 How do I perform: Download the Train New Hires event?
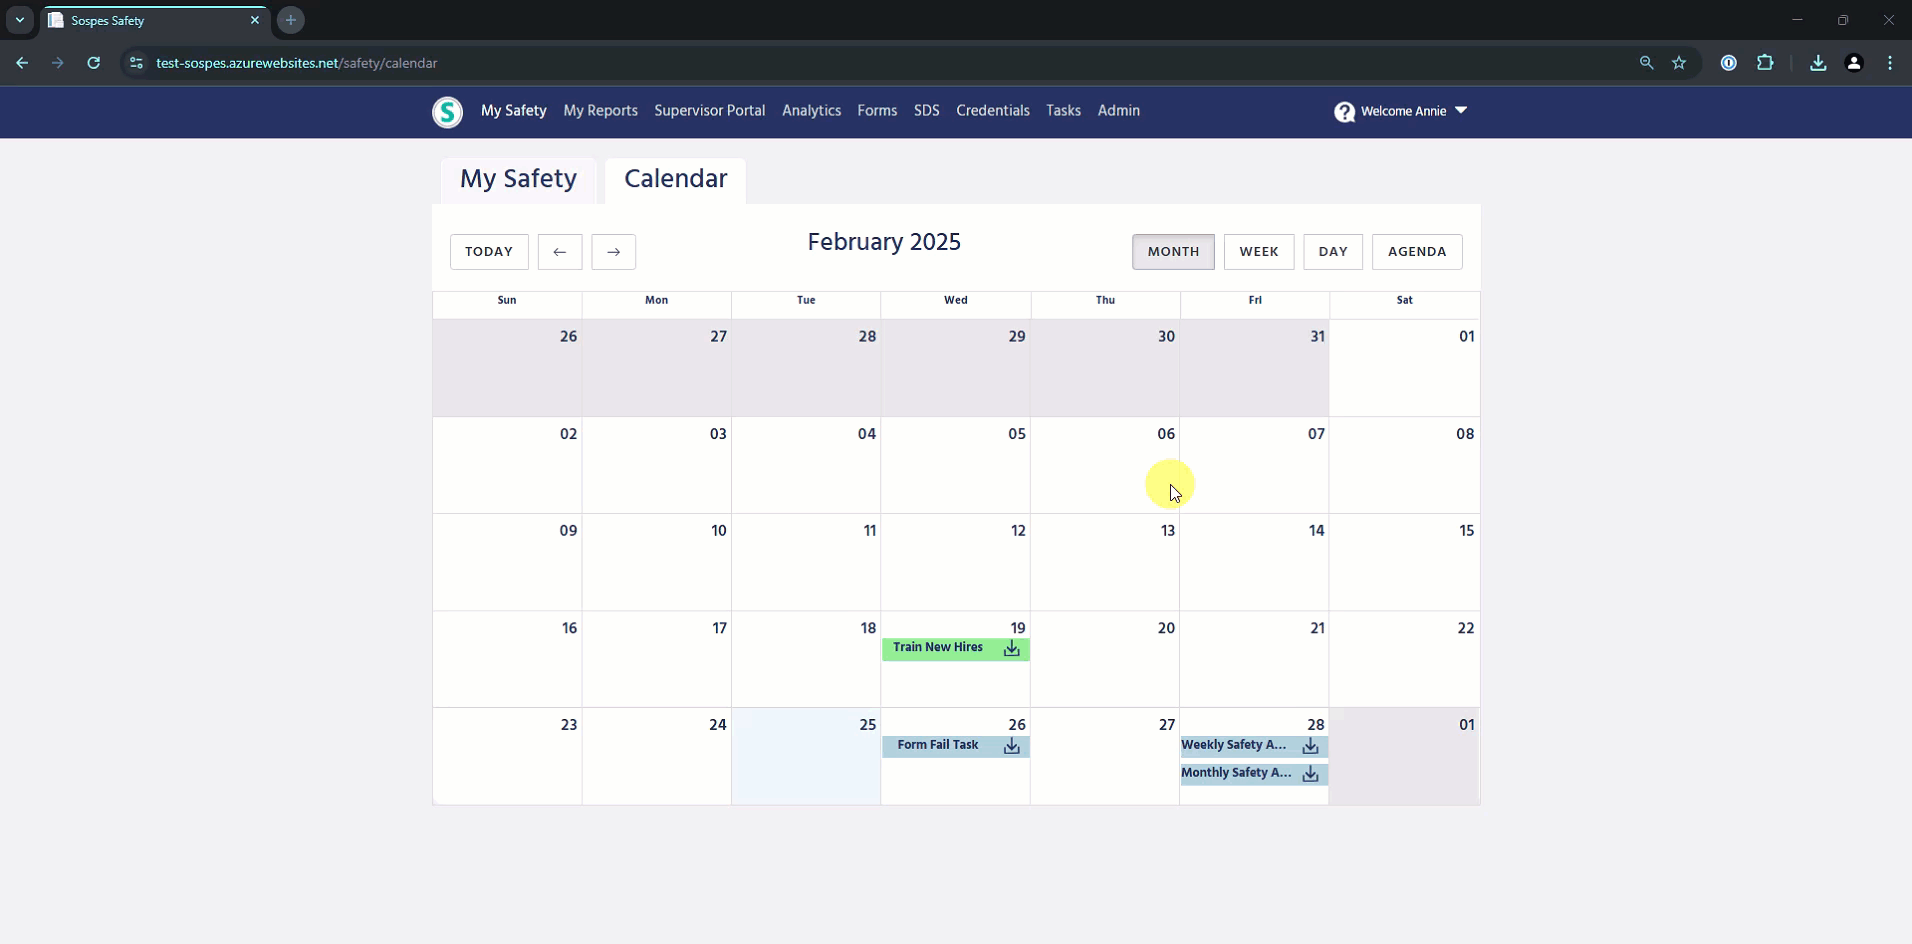click(1012, 649)
